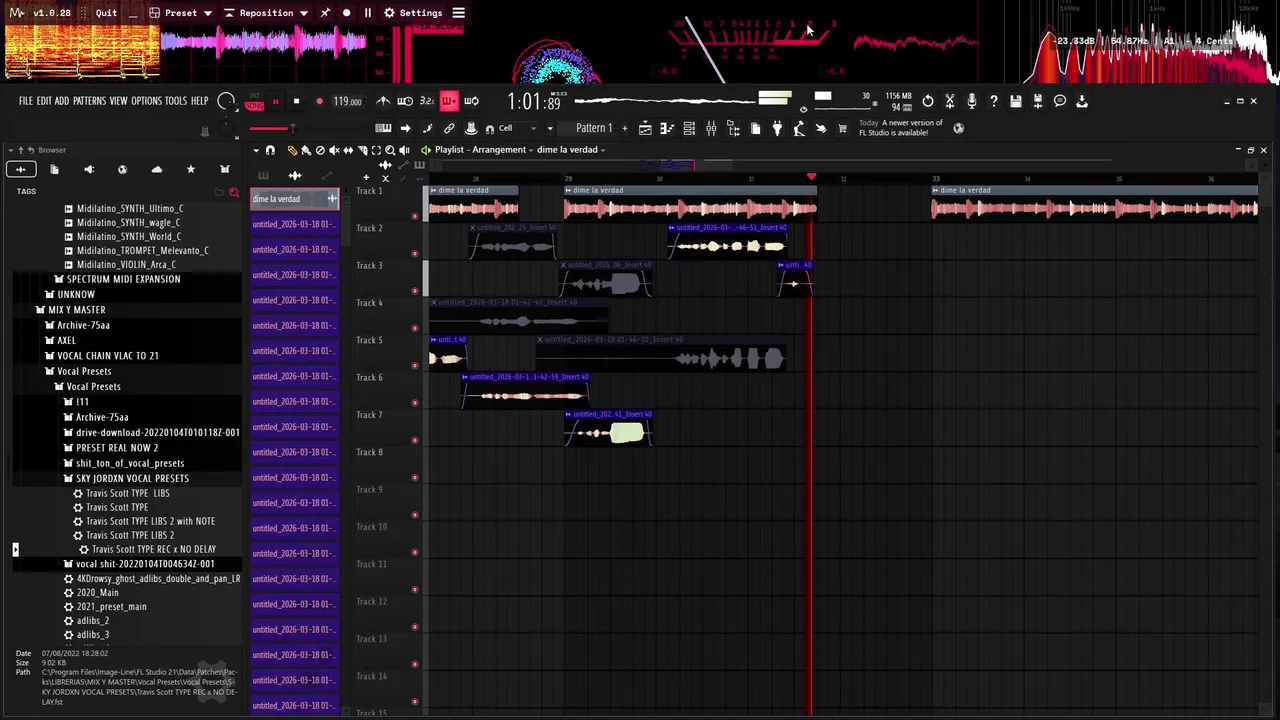This screenshot has width=1280, height=720.
Task: Mute Track 5 with its green dot
Action: pyautogui.click(x=415, y=365)
